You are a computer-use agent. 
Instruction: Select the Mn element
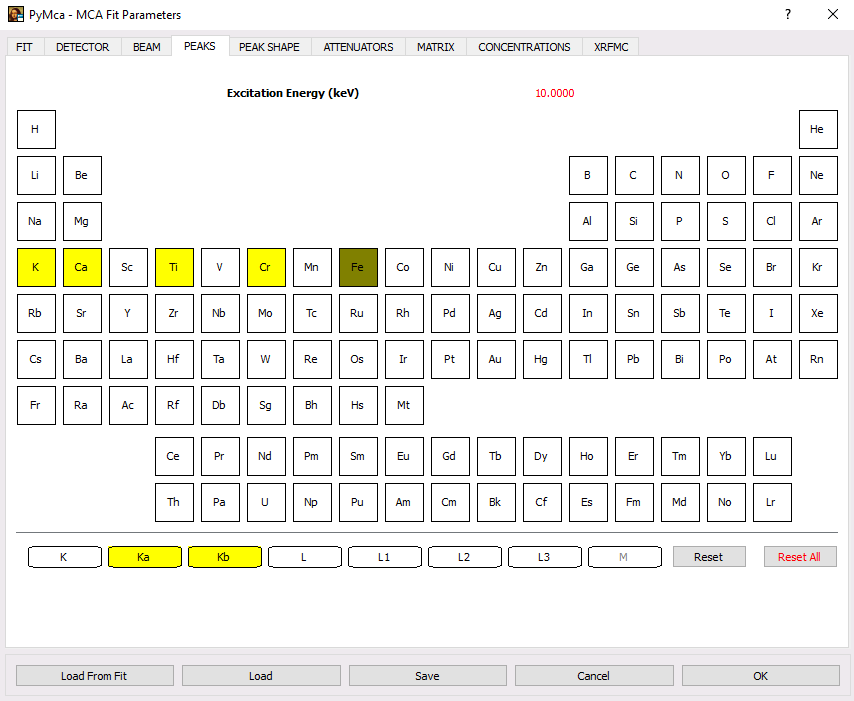(x=312, y=267)
